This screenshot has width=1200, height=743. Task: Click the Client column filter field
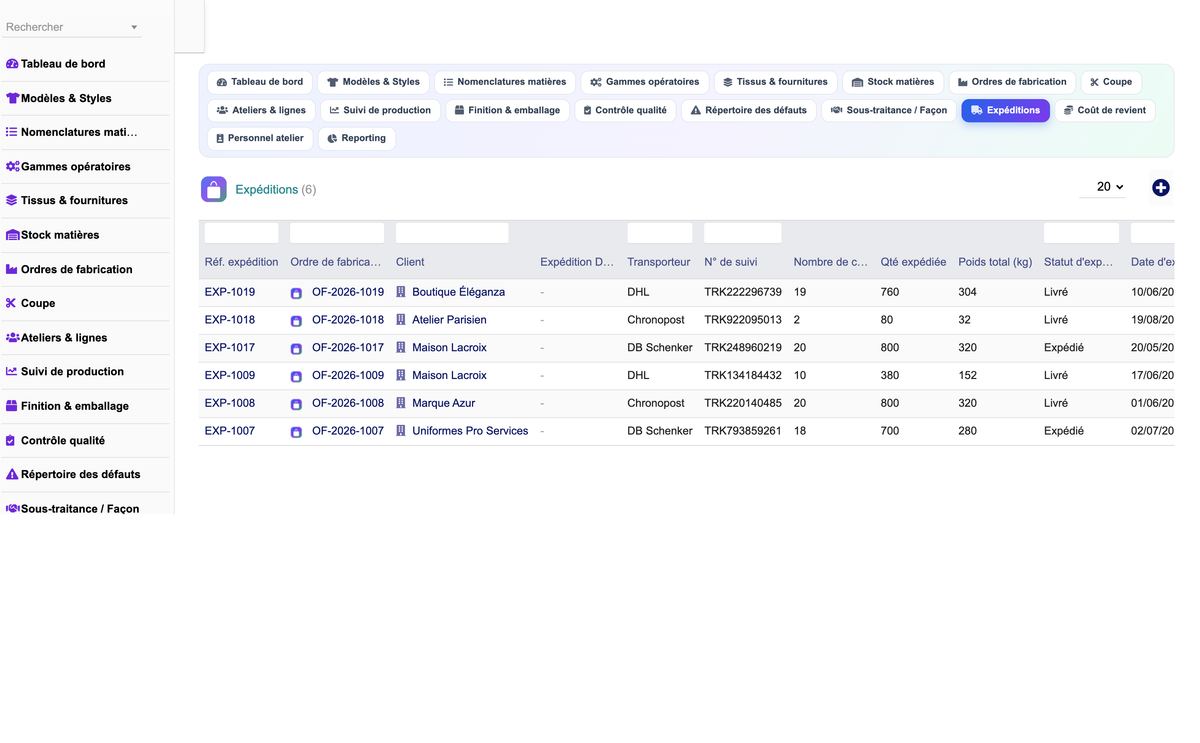coord(452,233)
